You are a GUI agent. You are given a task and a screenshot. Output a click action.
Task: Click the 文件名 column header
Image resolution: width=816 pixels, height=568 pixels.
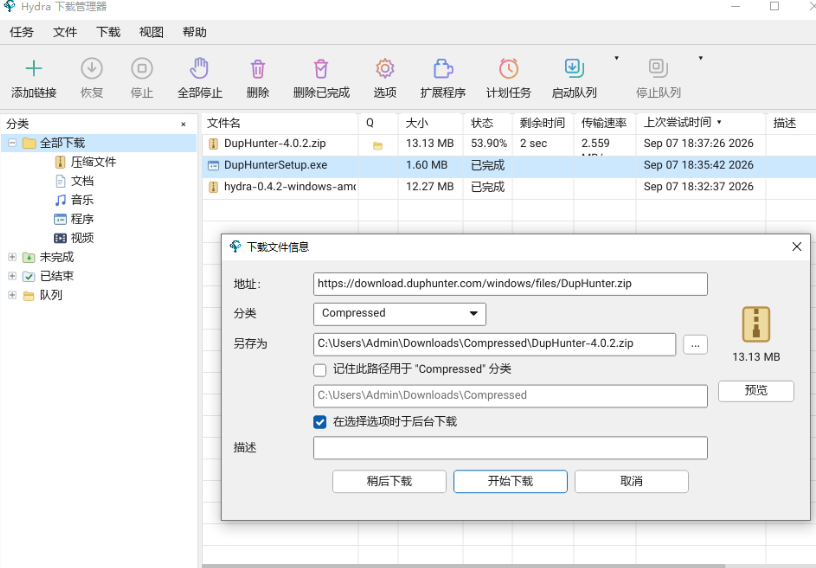coord(280,123)
